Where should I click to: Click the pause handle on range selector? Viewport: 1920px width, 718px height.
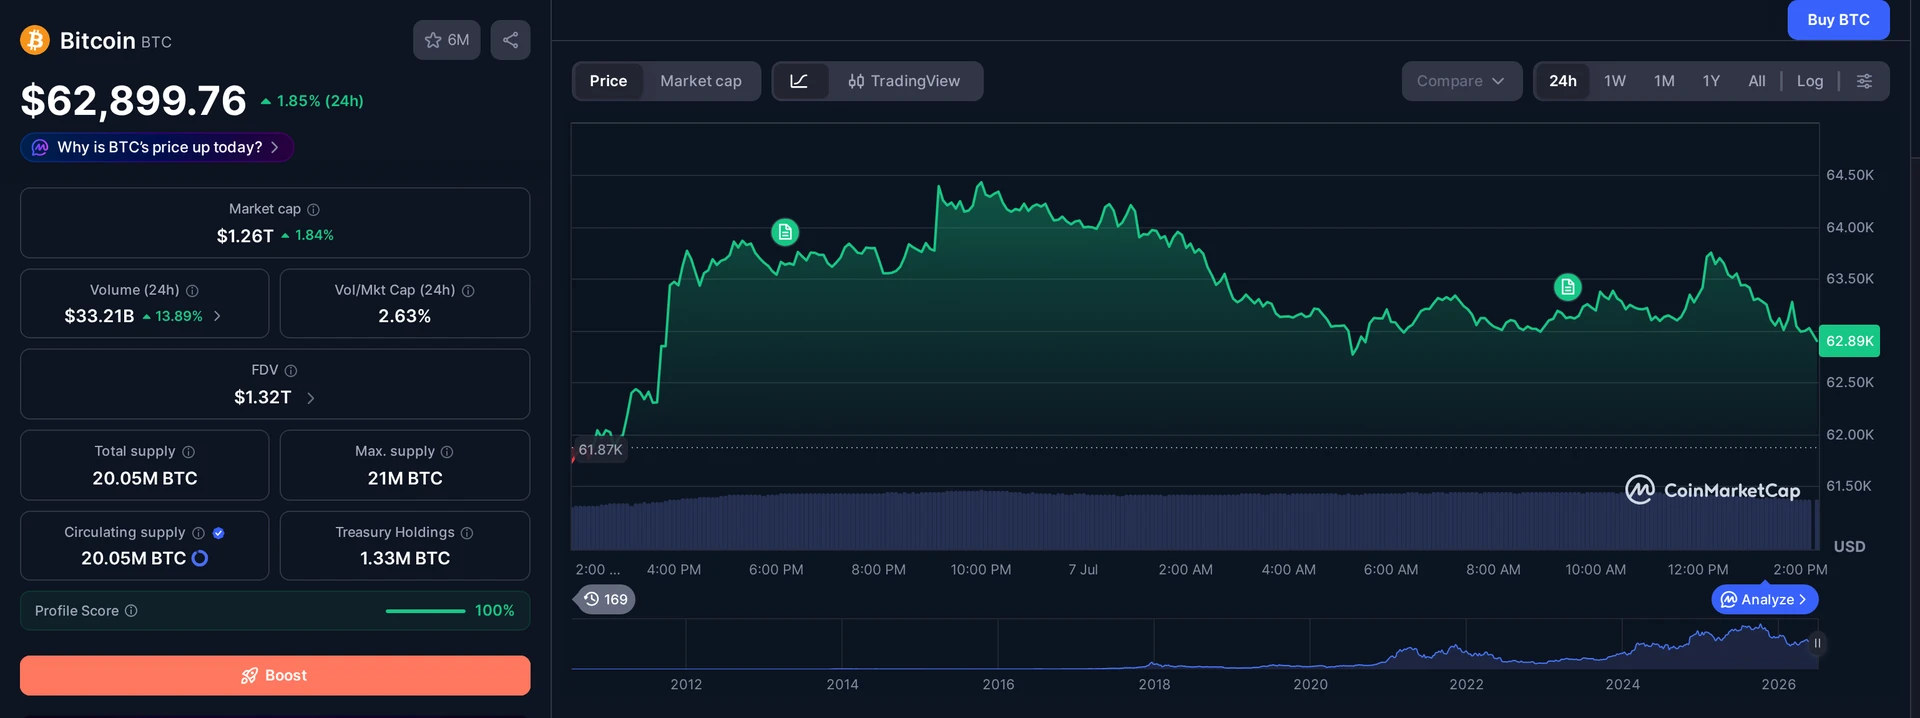tap(1817, 643)
